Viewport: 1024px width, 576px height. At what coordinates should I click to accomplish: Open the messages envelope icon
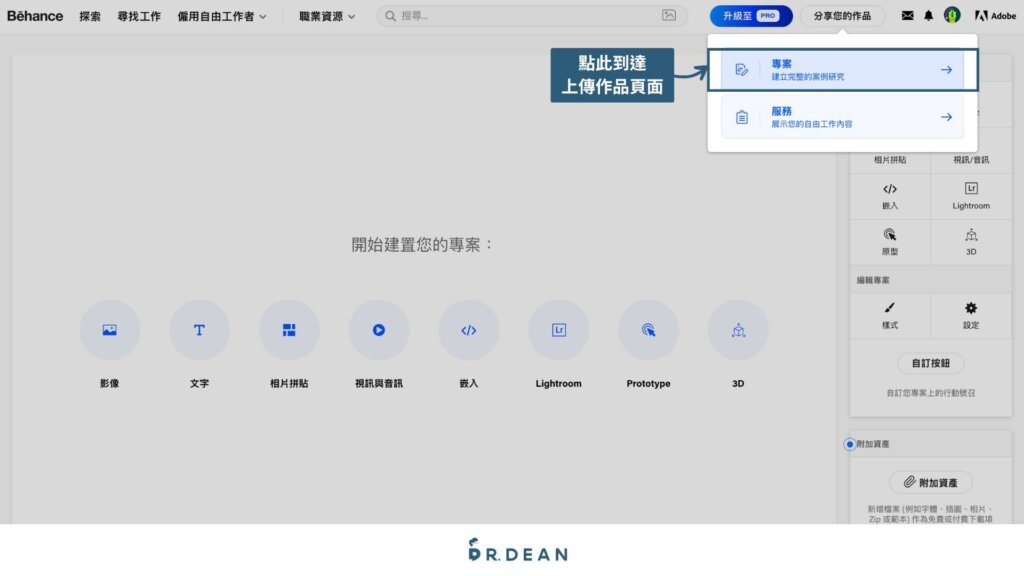pos(907,15)
